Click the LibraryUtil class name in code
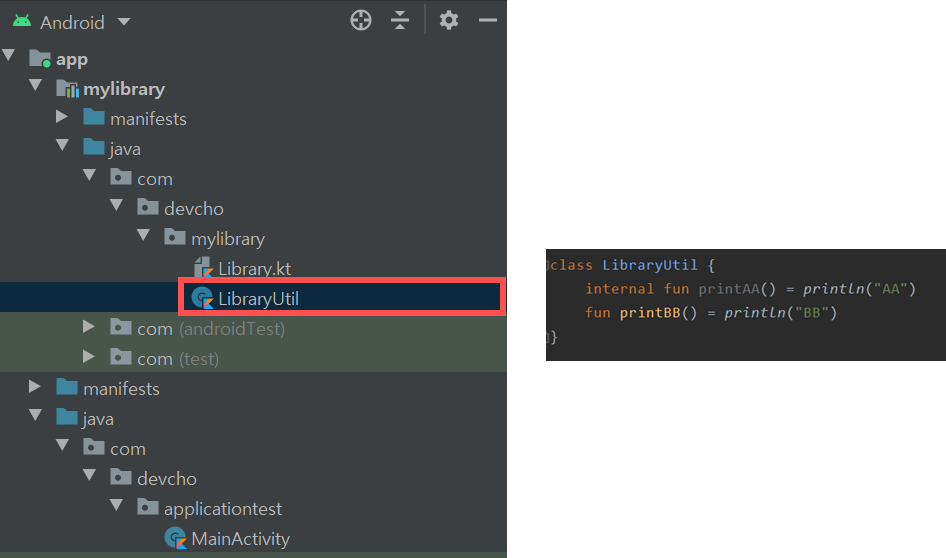Screen dimensions: 946x558 coord(650,265)
